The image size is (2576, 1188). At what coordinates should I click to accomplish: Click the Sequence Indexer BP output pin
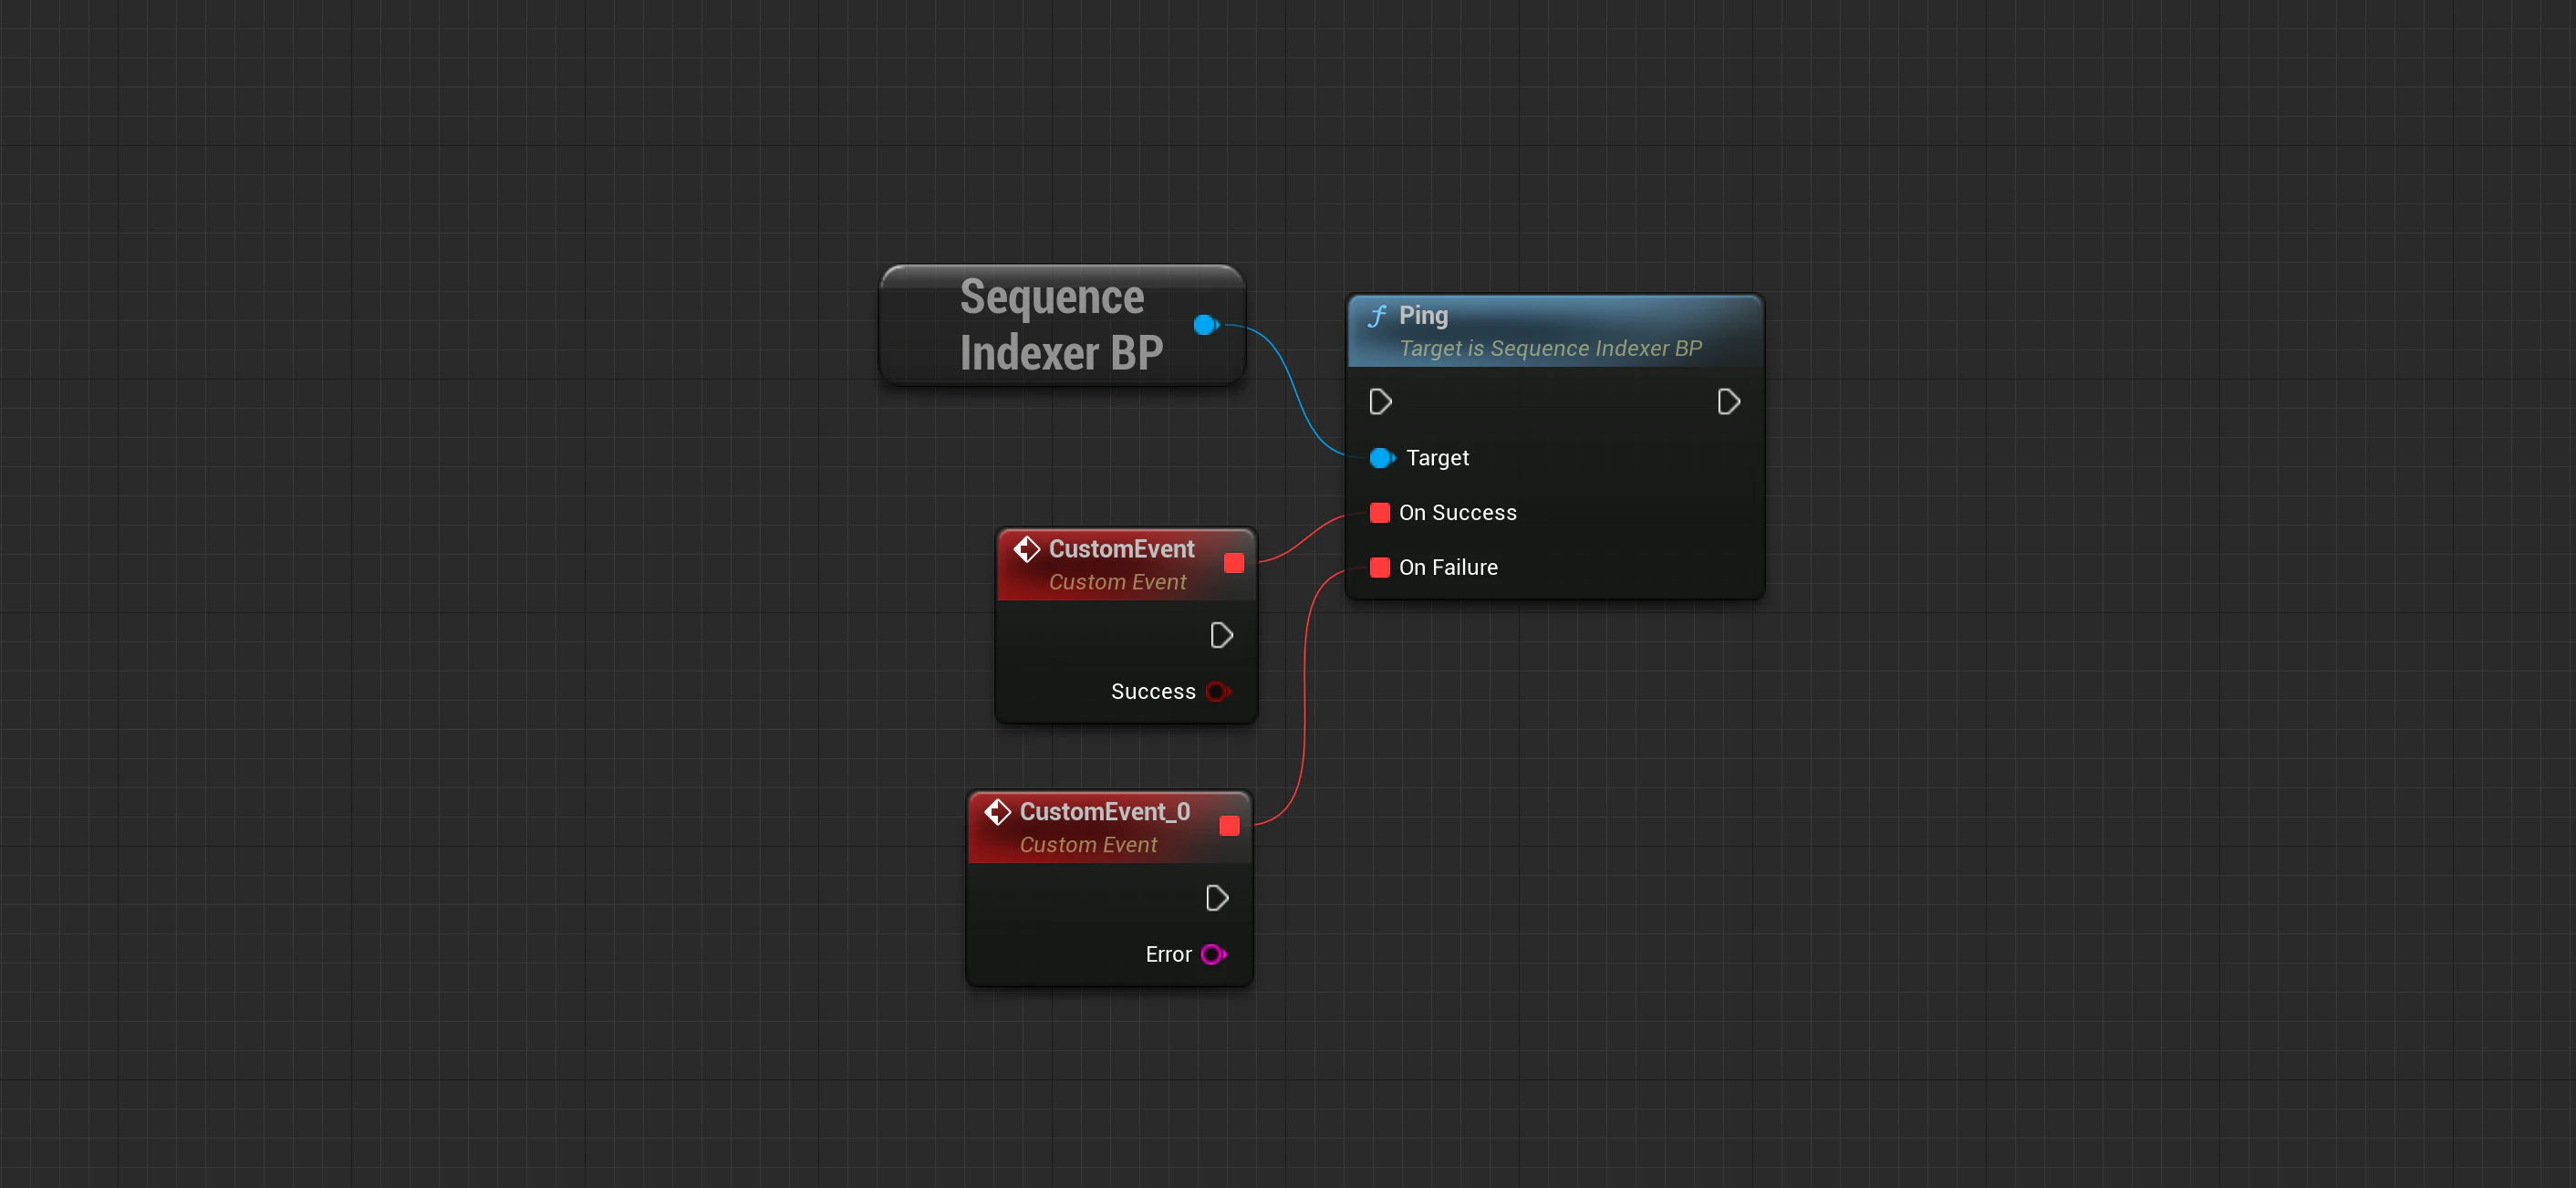pos(1206,325)
